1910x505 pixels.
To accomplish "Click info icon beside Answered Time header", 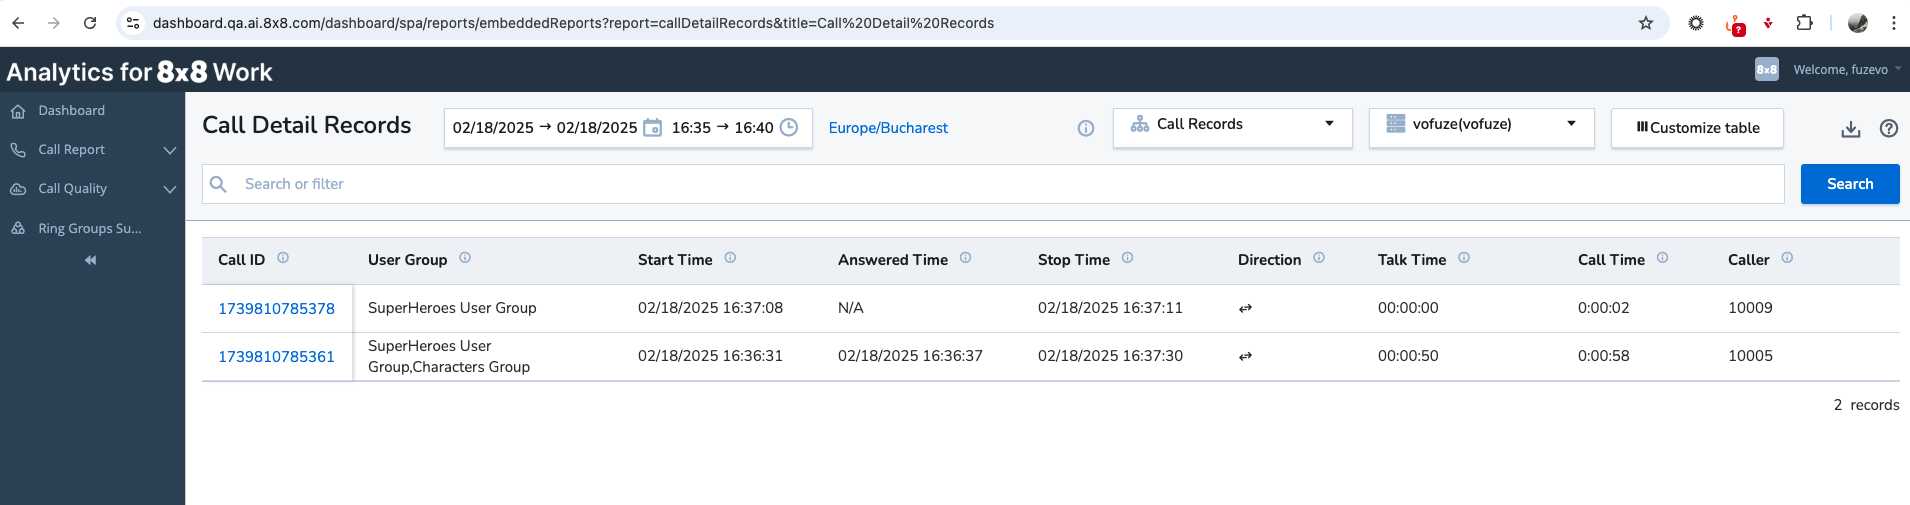I will tap(965, 257).
